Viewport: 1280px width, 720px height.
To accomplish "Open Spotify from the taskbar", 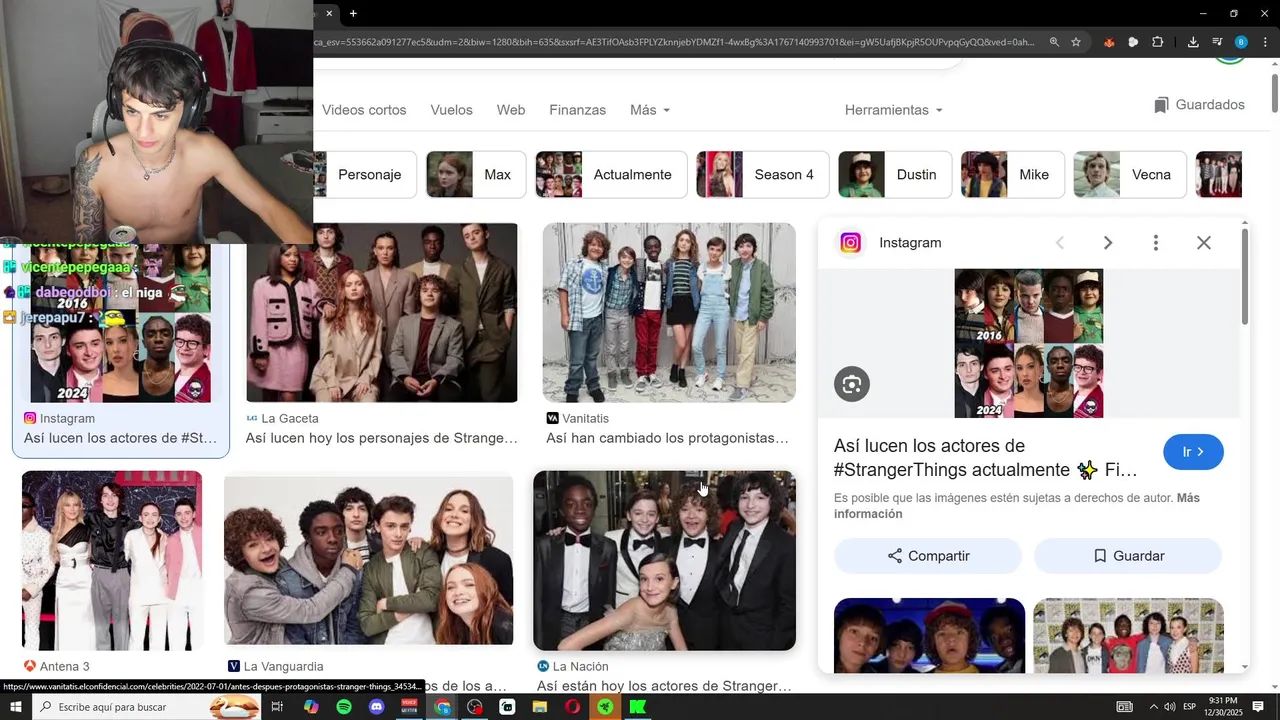I will click(x=344, y=707).
